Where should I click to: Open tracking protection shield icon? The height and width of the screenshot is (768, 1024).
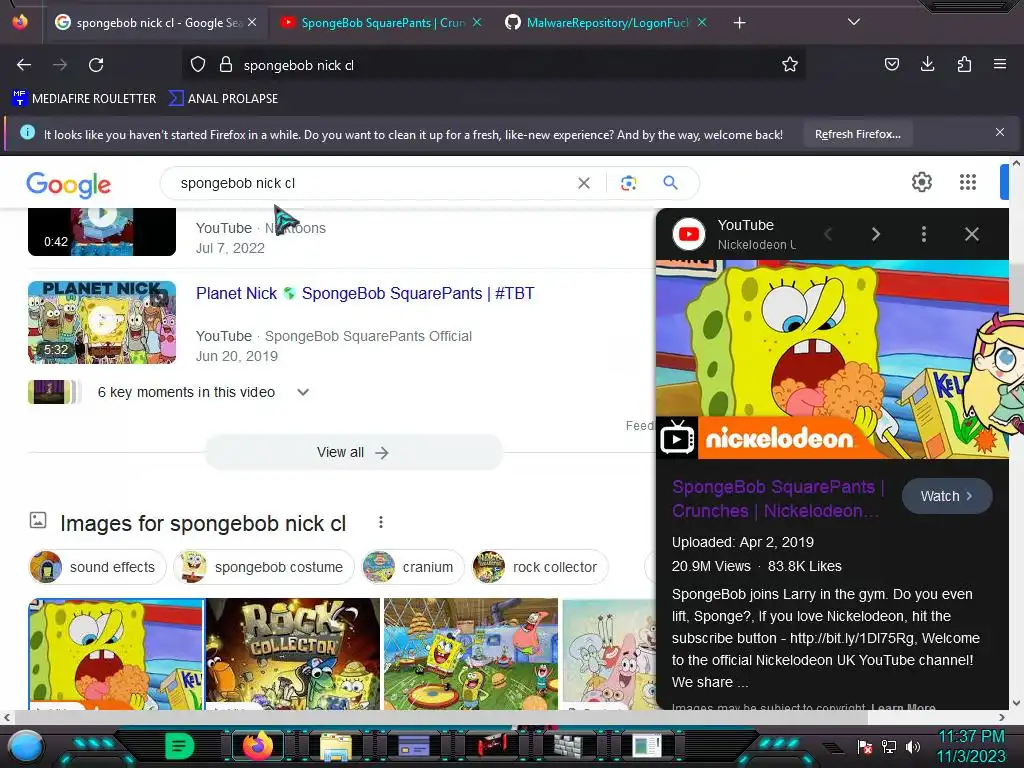tap(198, 65)
